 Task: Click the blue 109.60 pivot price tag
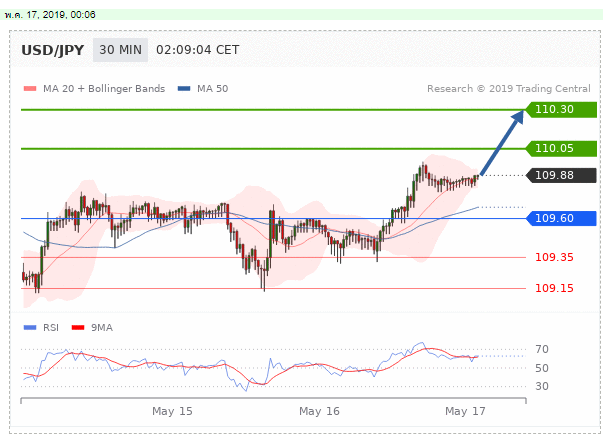pos(561,218)
